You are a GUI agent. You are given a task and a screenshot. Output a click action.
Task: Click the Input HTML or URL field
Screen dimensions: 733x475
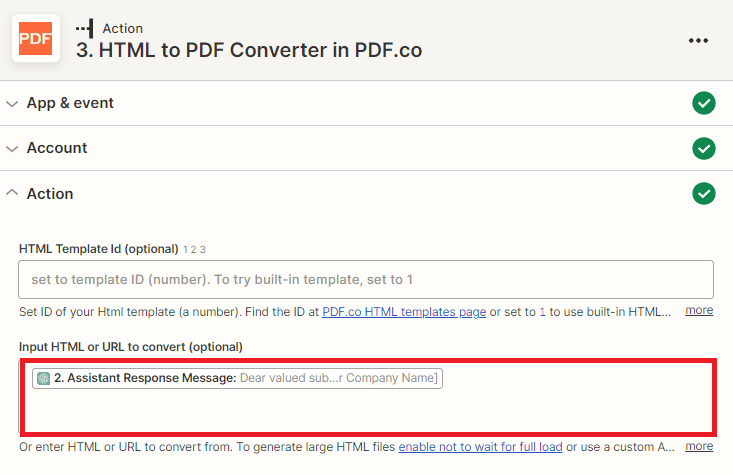366,410
